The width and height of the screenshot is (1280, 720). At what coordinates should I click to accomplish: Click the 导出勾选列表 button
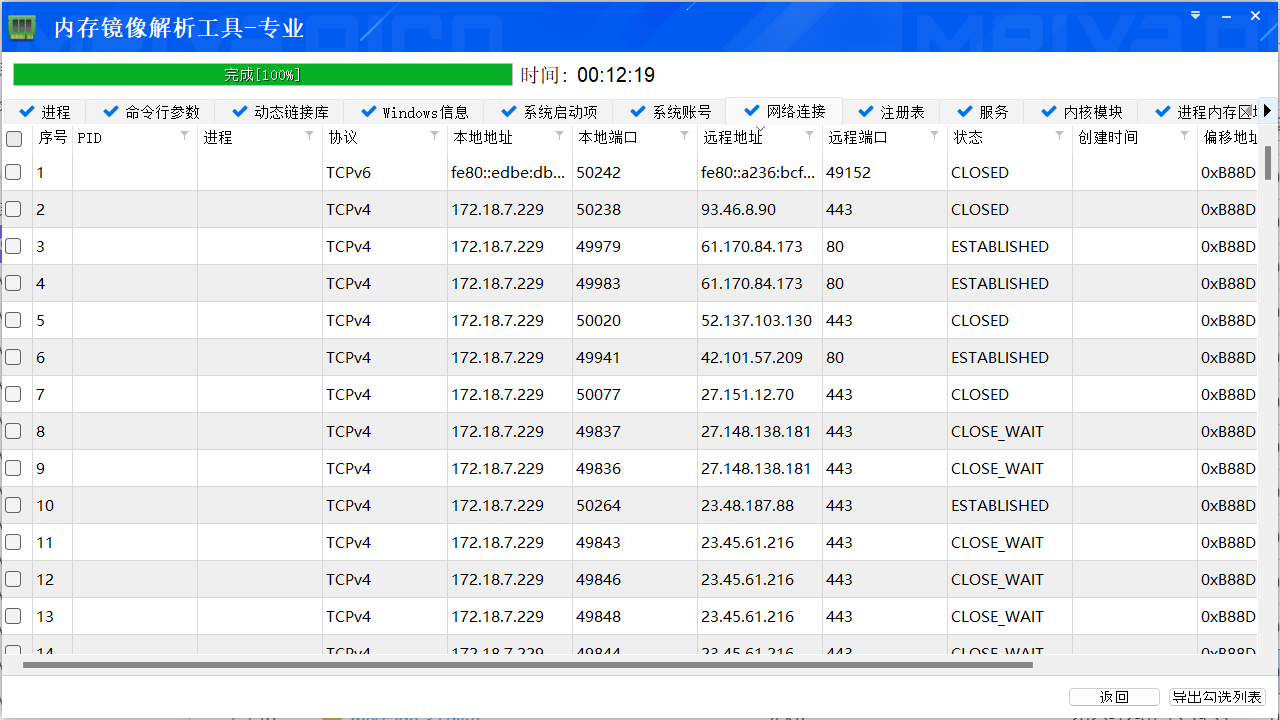point(1217,697)
